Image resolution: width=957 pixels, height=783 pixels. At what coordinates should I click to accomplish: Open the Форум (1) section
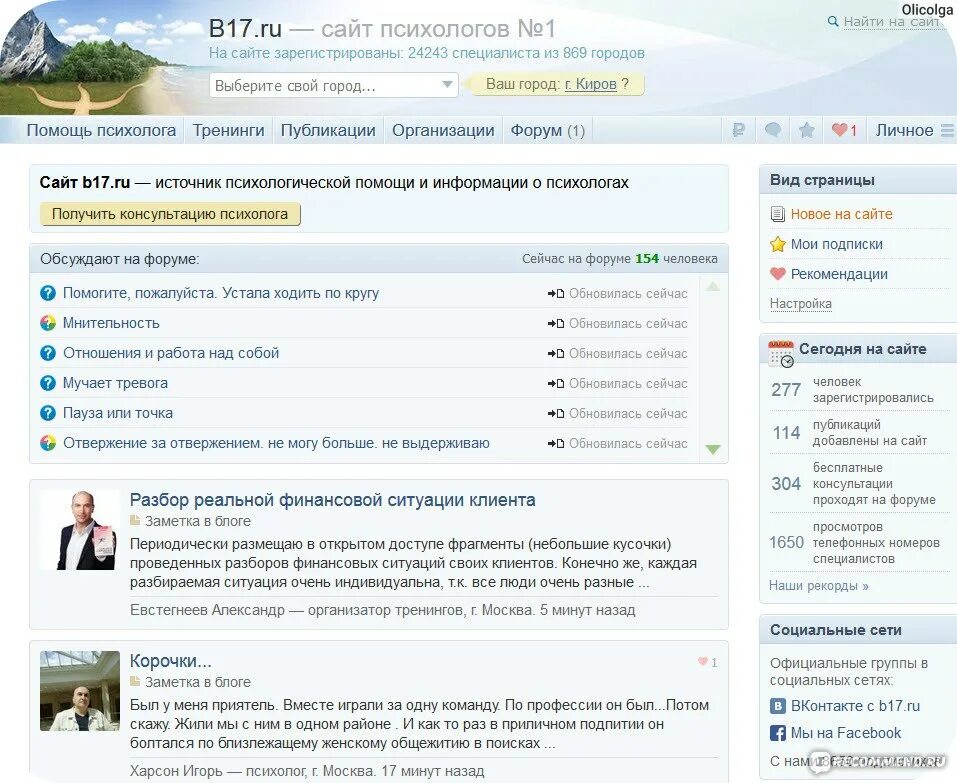(547, 131)
